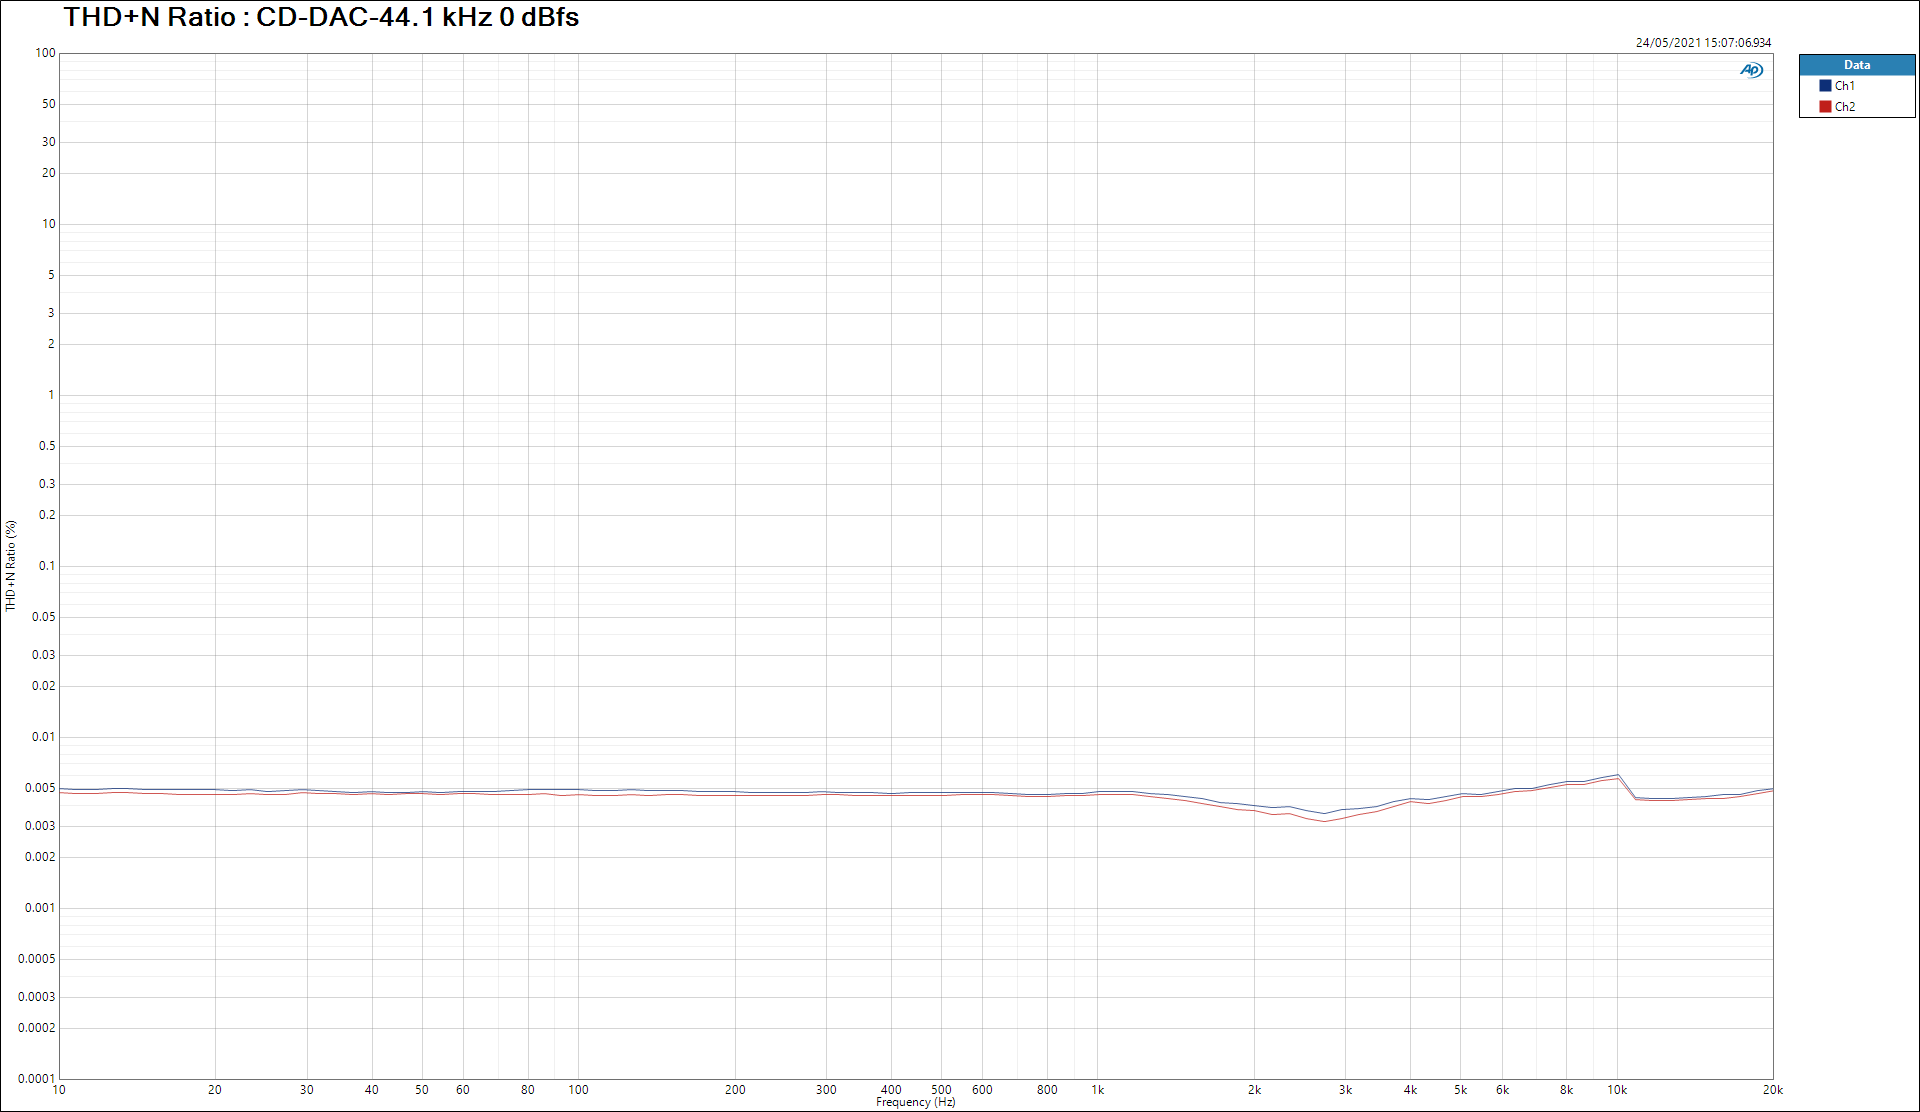Select the Ch1 legend entry label

(1845, 86)
